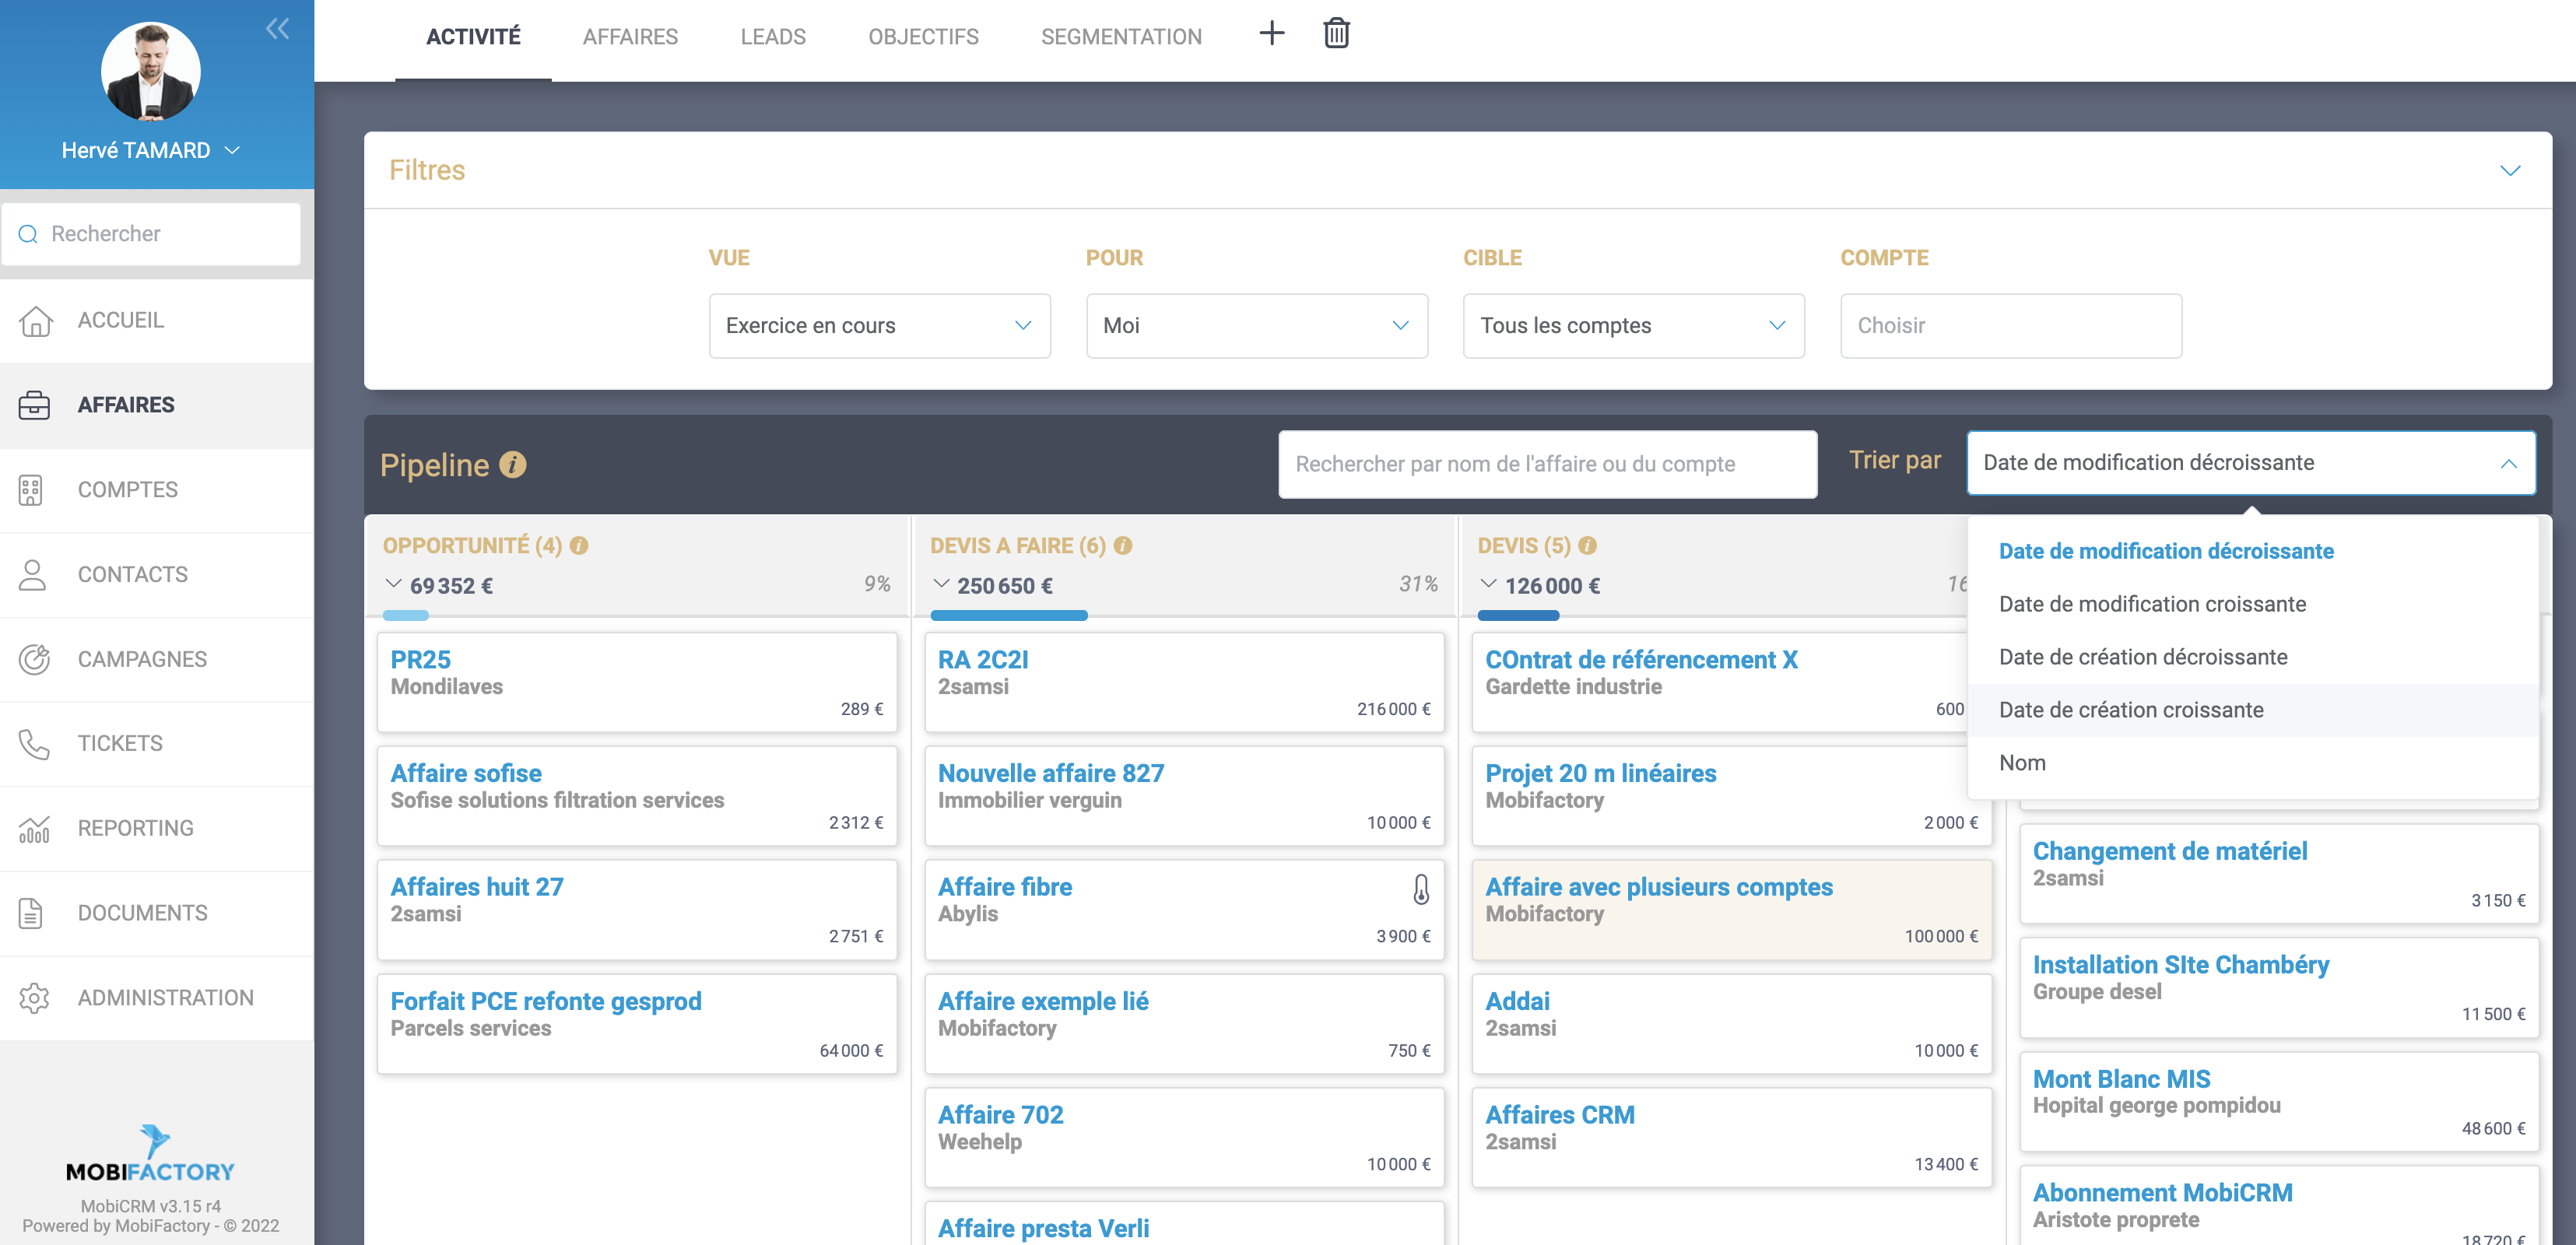The height and width of the screenshot is (1245, 2576).
Task: Expand the Cible 'Tous les comptes' dropdown
Action: [x=1633, y=326]
